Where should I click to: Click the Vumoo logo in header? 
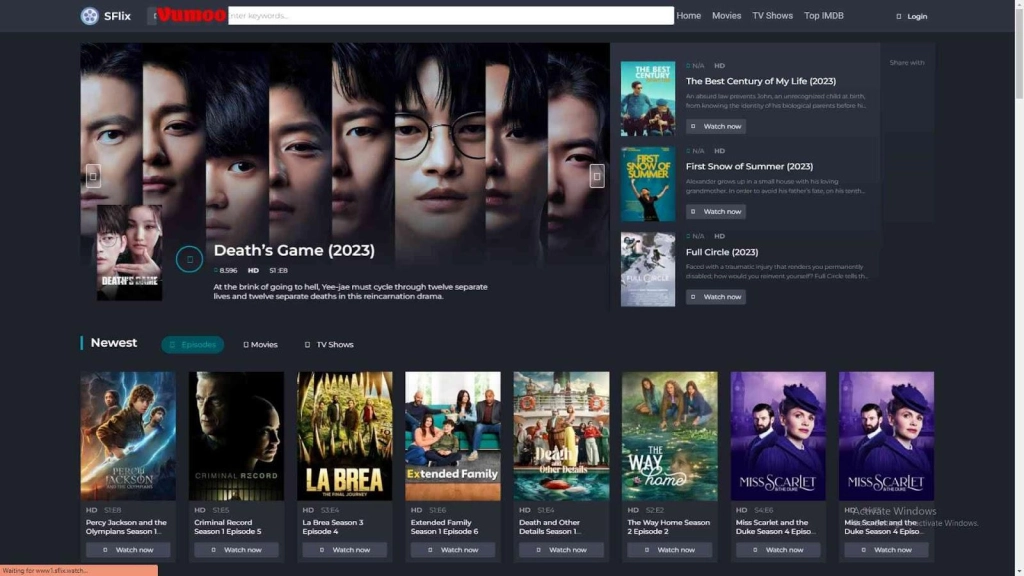click(190, 15)
